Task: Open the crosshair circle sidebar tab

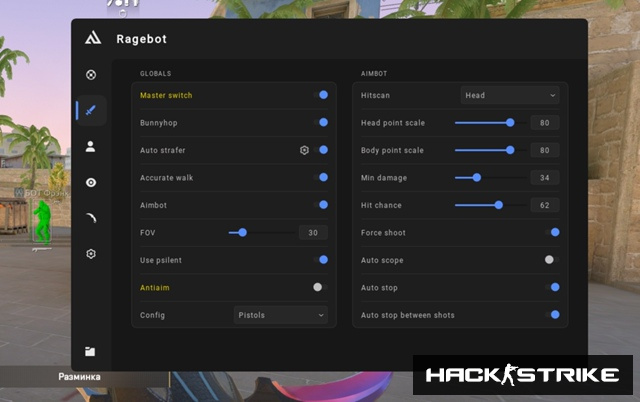Action: coord(91,74)
